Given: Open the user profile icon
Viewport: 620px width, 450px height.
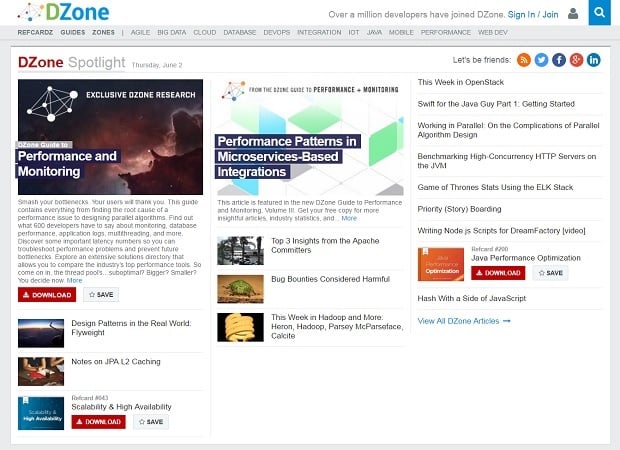Looking at the screenshot, I should (573, 14).
